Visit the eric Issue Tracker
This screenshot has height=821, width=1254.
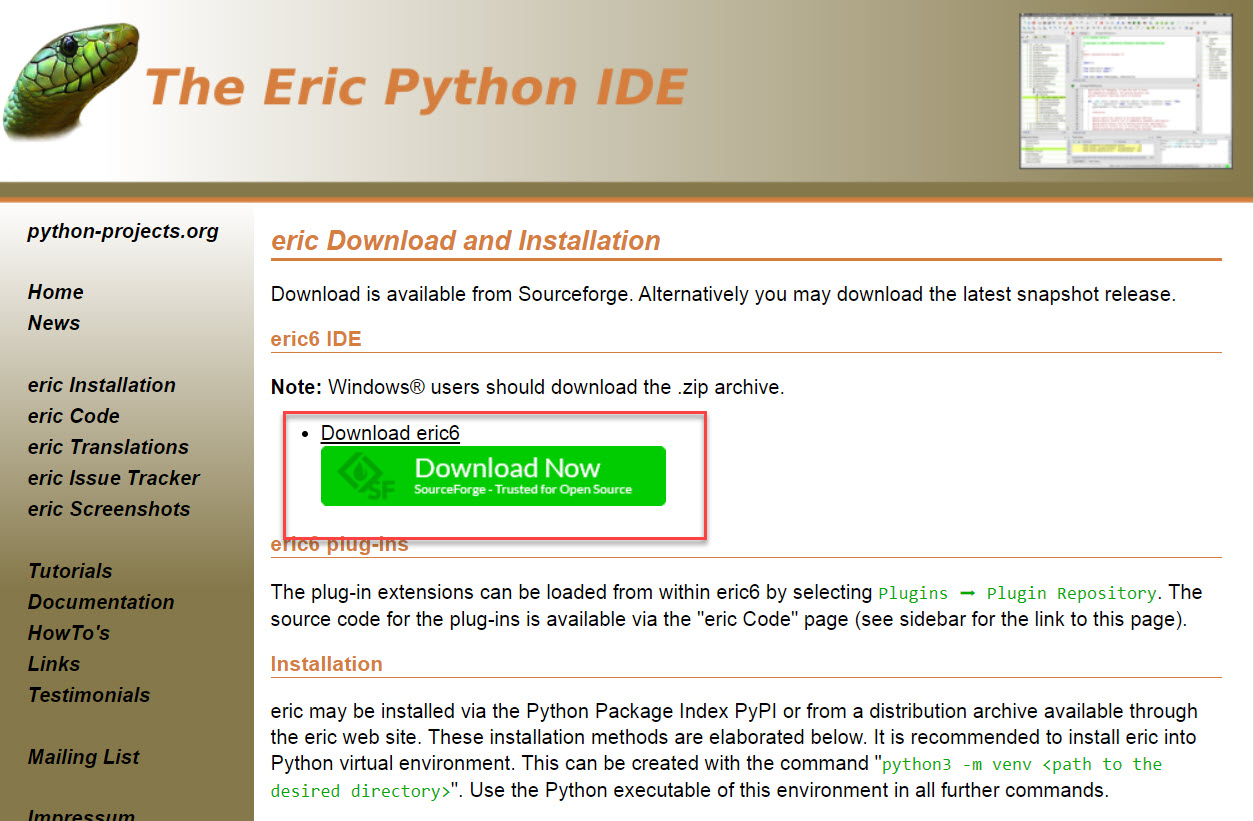coord(114,478)
